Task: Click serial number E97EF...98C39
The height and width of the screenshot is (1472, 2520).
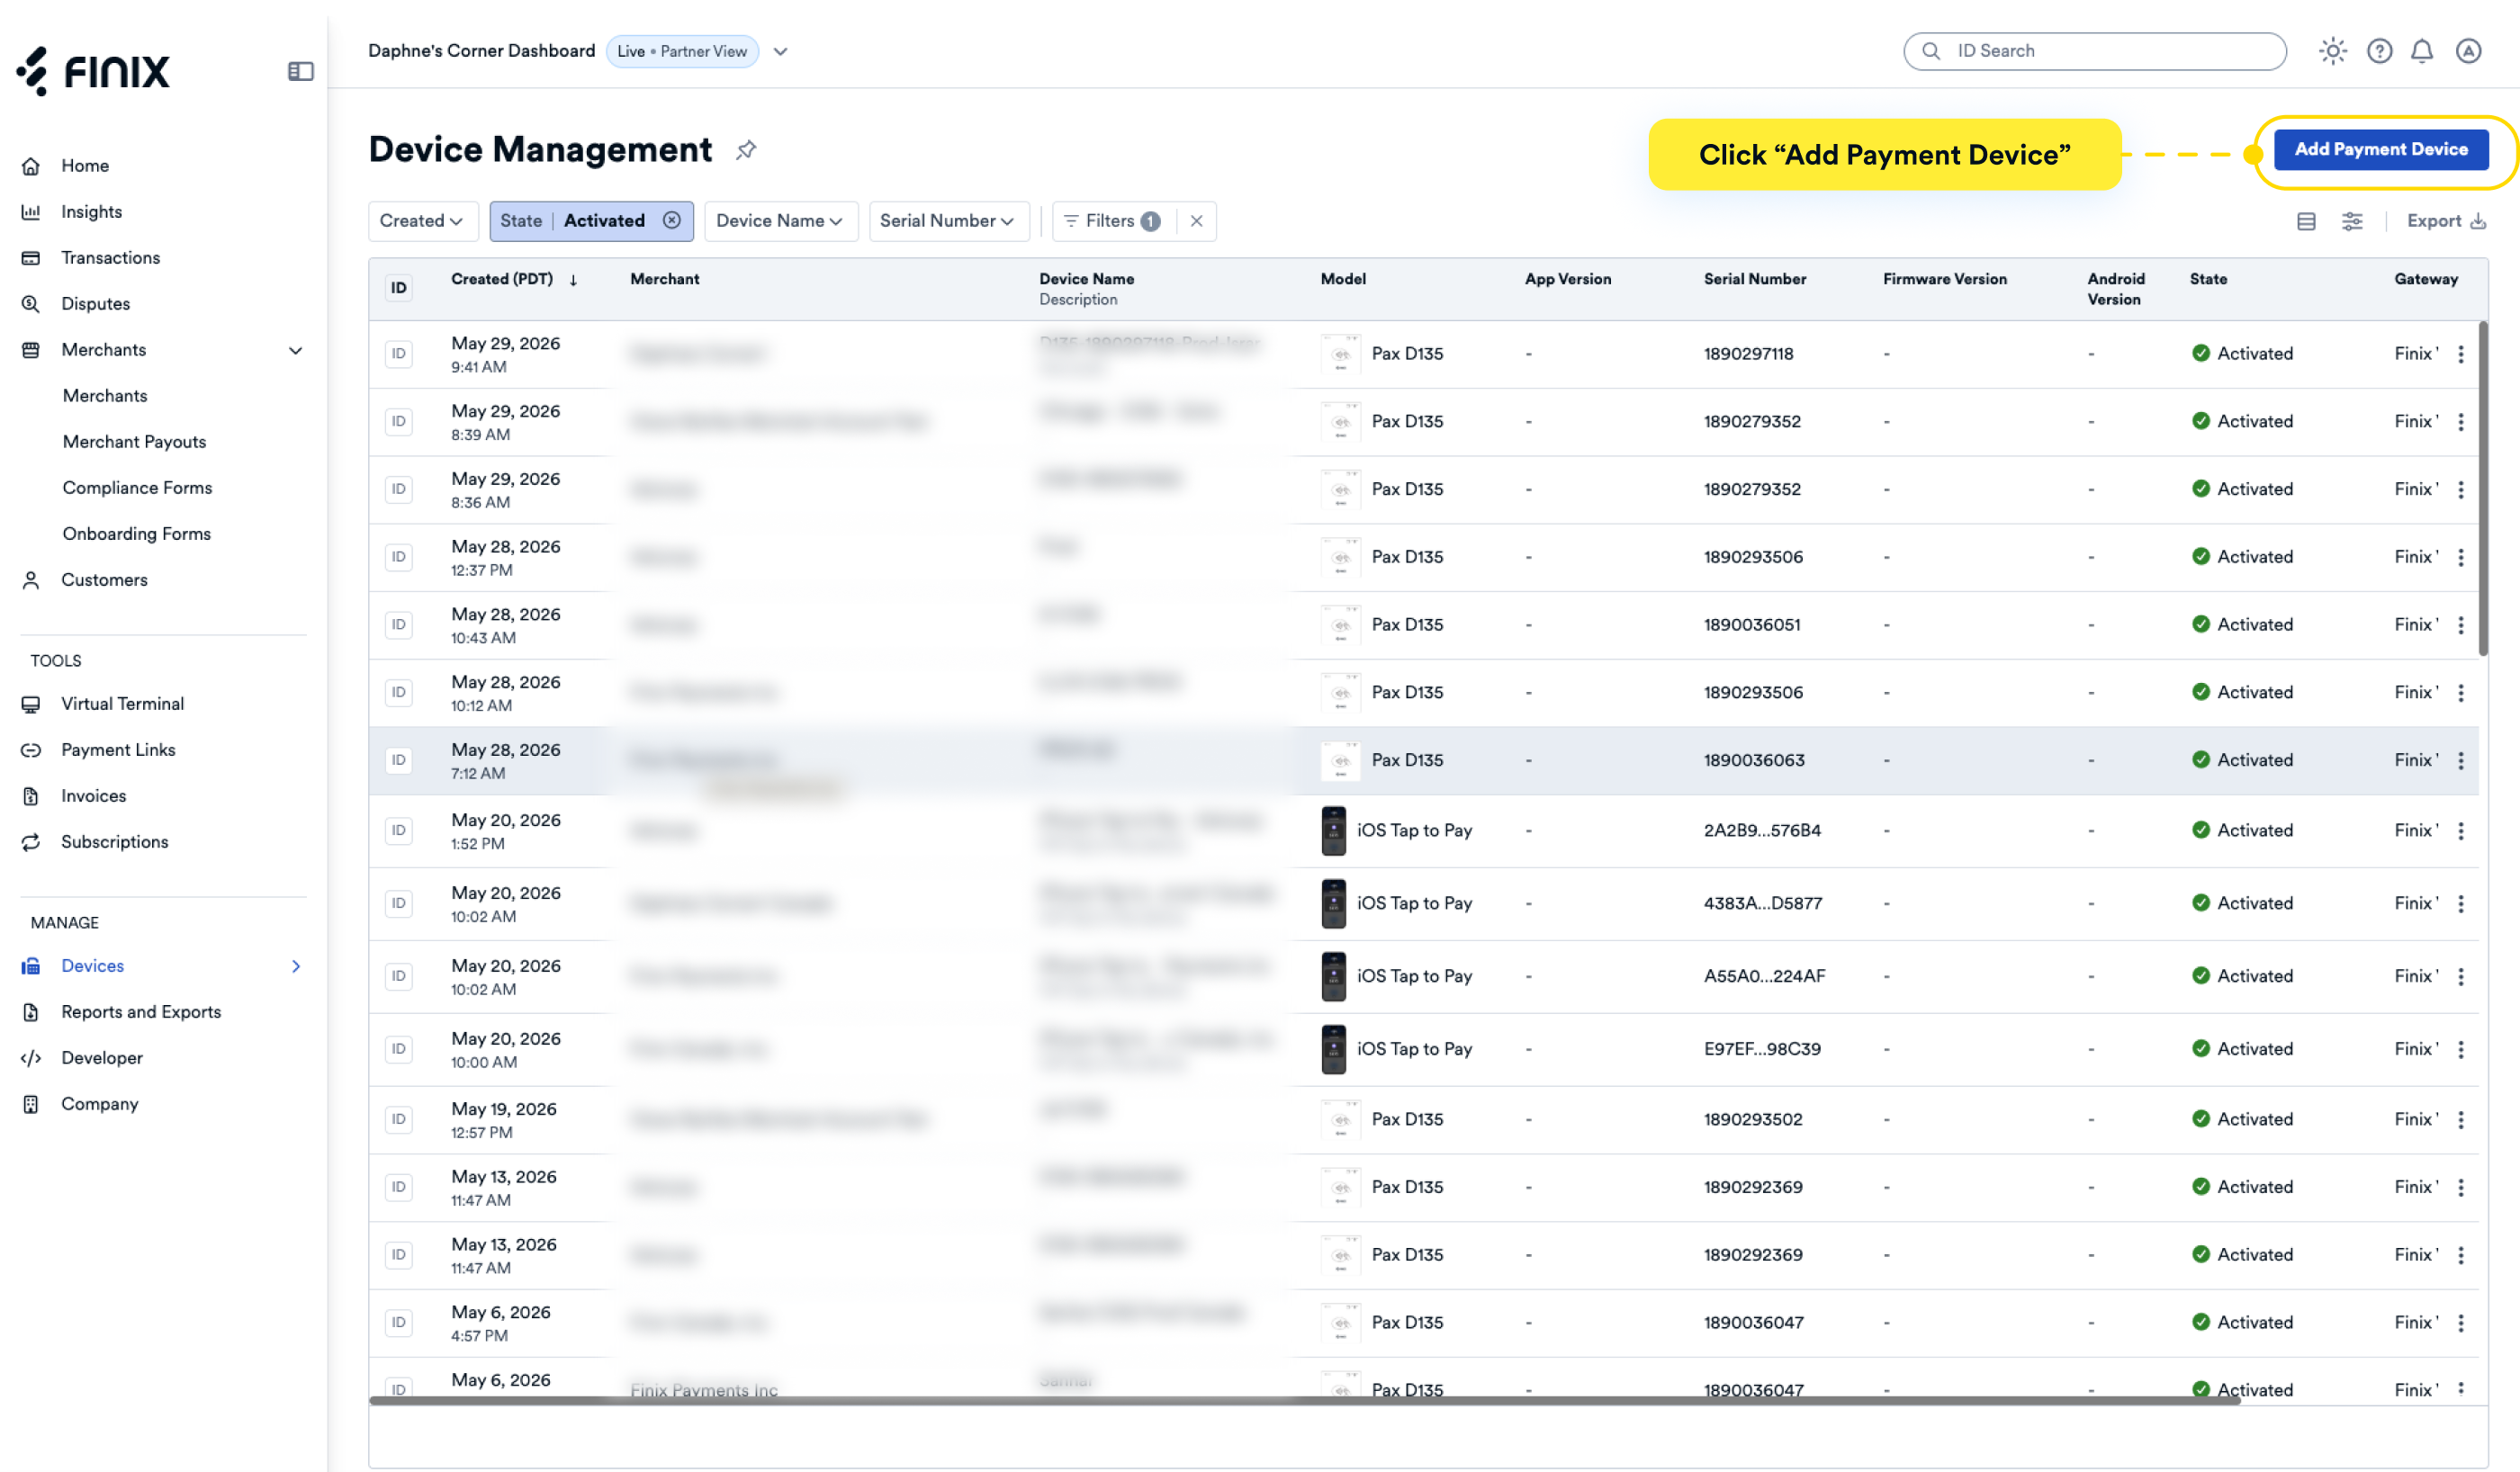Action: (1762, 1049)
